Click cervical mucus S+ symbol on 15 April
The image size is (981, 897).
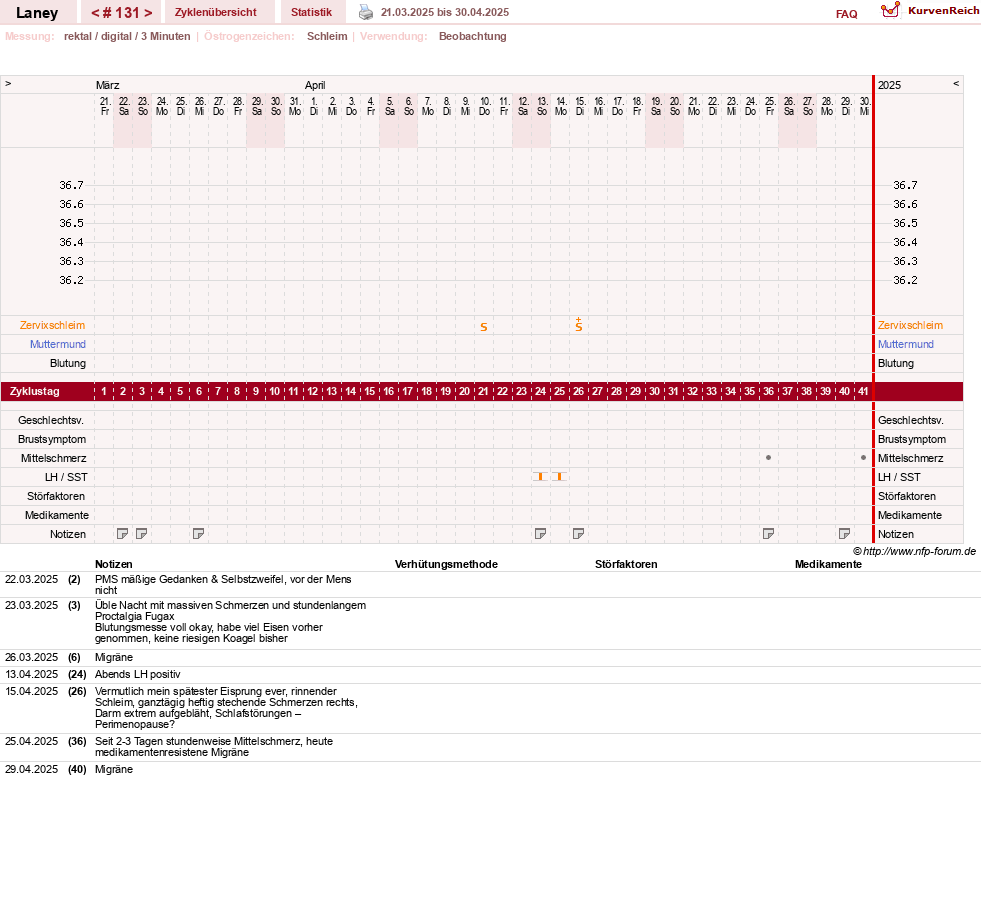coord(579,325)
